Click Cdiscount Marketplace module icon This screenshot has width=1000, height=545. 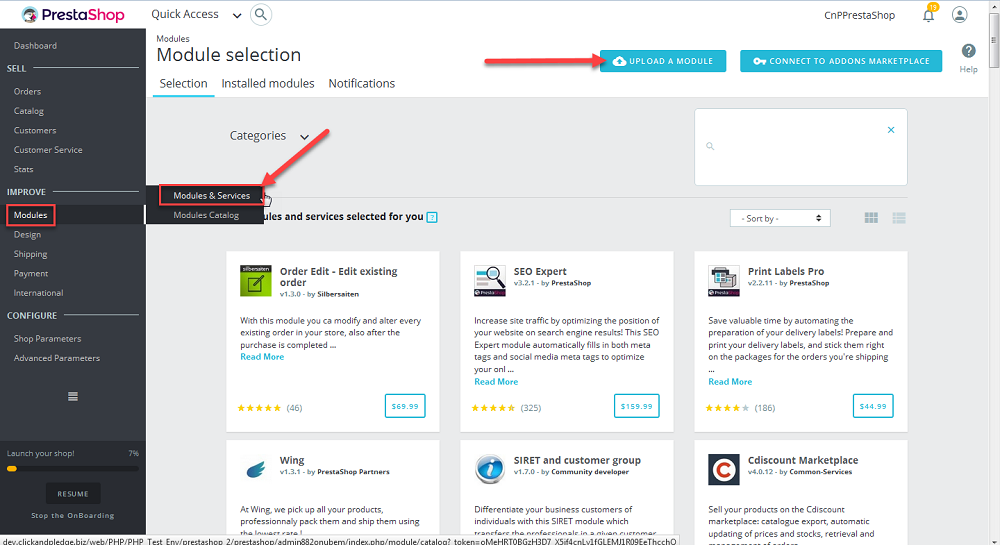coord(724,470)
